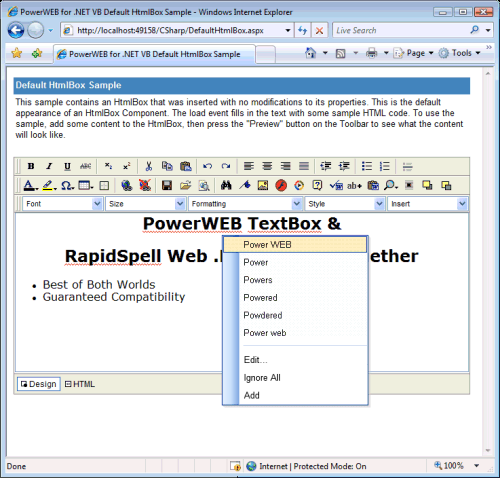Center align the text

pyautogui.click(x=267, y=166)
